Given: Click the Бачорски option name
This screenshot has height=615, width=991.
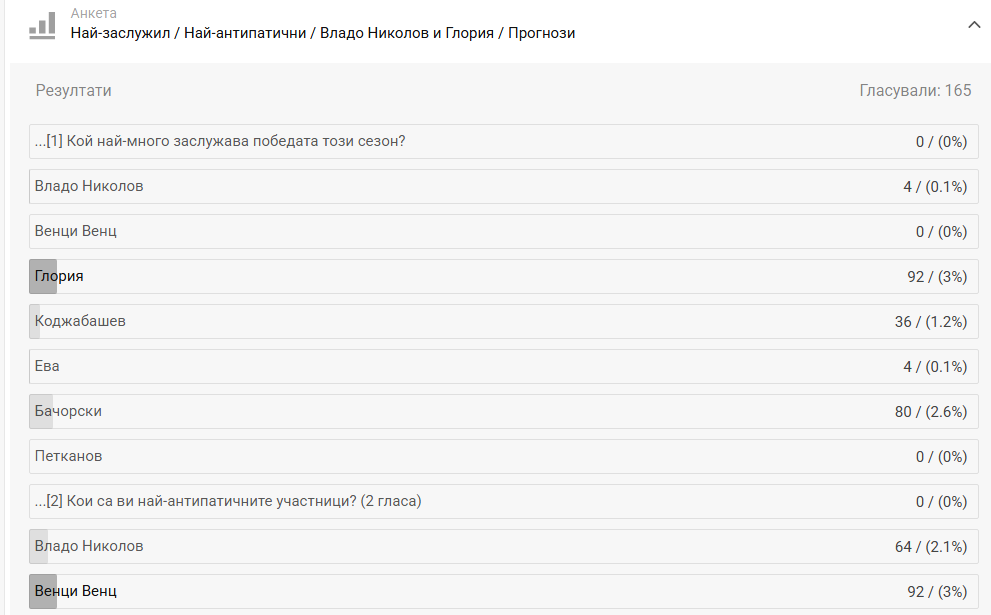Looking at the screenshot, I should click(x=68, y=411).
